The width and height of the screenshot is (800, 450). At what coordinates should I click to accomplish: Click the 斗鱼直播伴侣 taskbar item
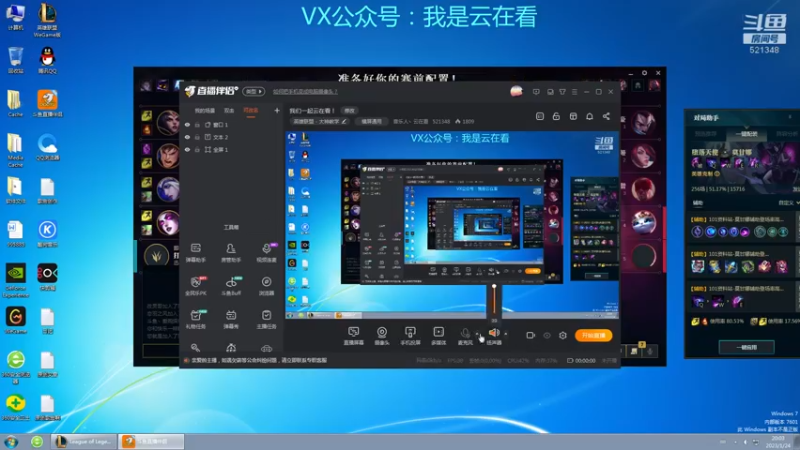[x=151, y=441]
